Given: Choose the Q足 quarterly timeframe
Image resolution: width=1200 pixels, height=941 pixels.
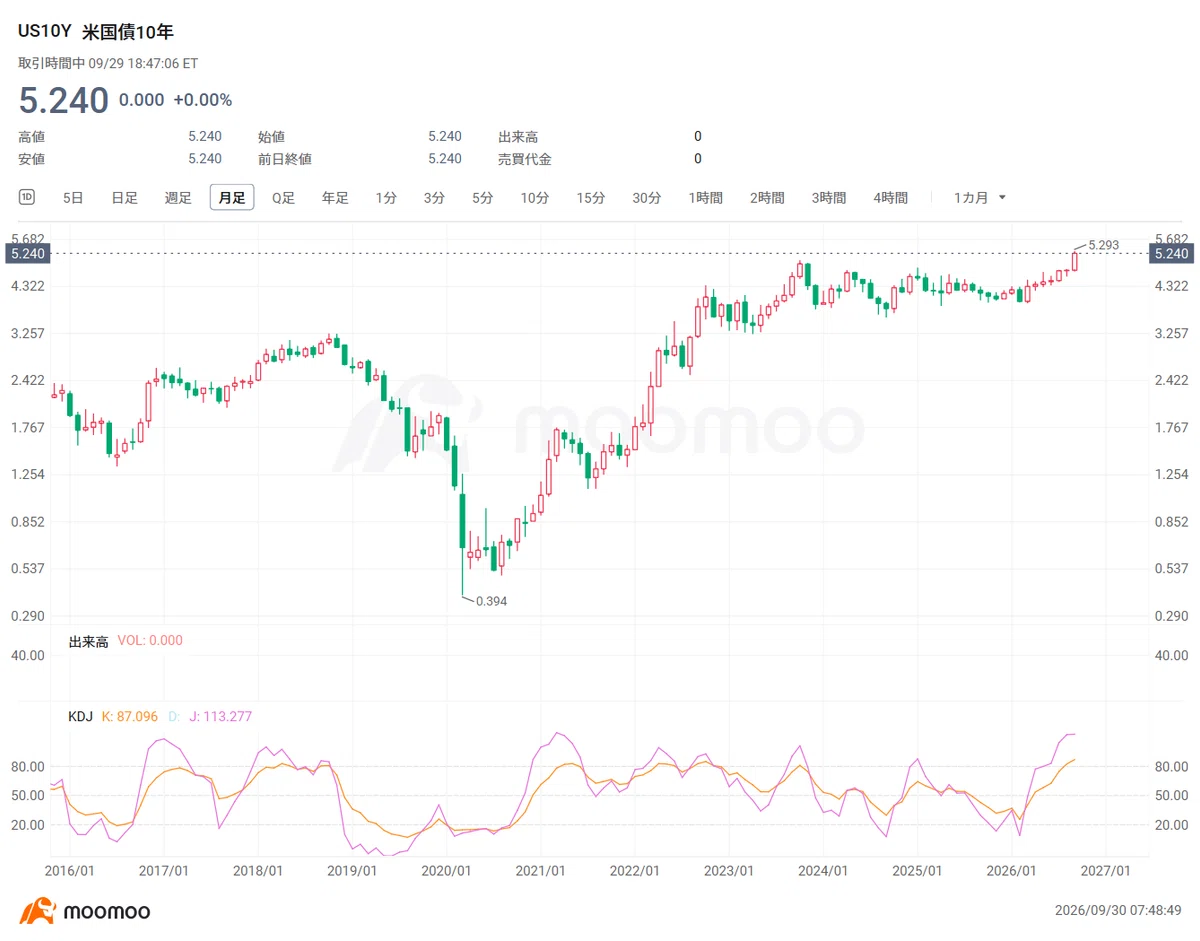Looking at the screenshot, I should pyautogui.click(x=284, y=198).
